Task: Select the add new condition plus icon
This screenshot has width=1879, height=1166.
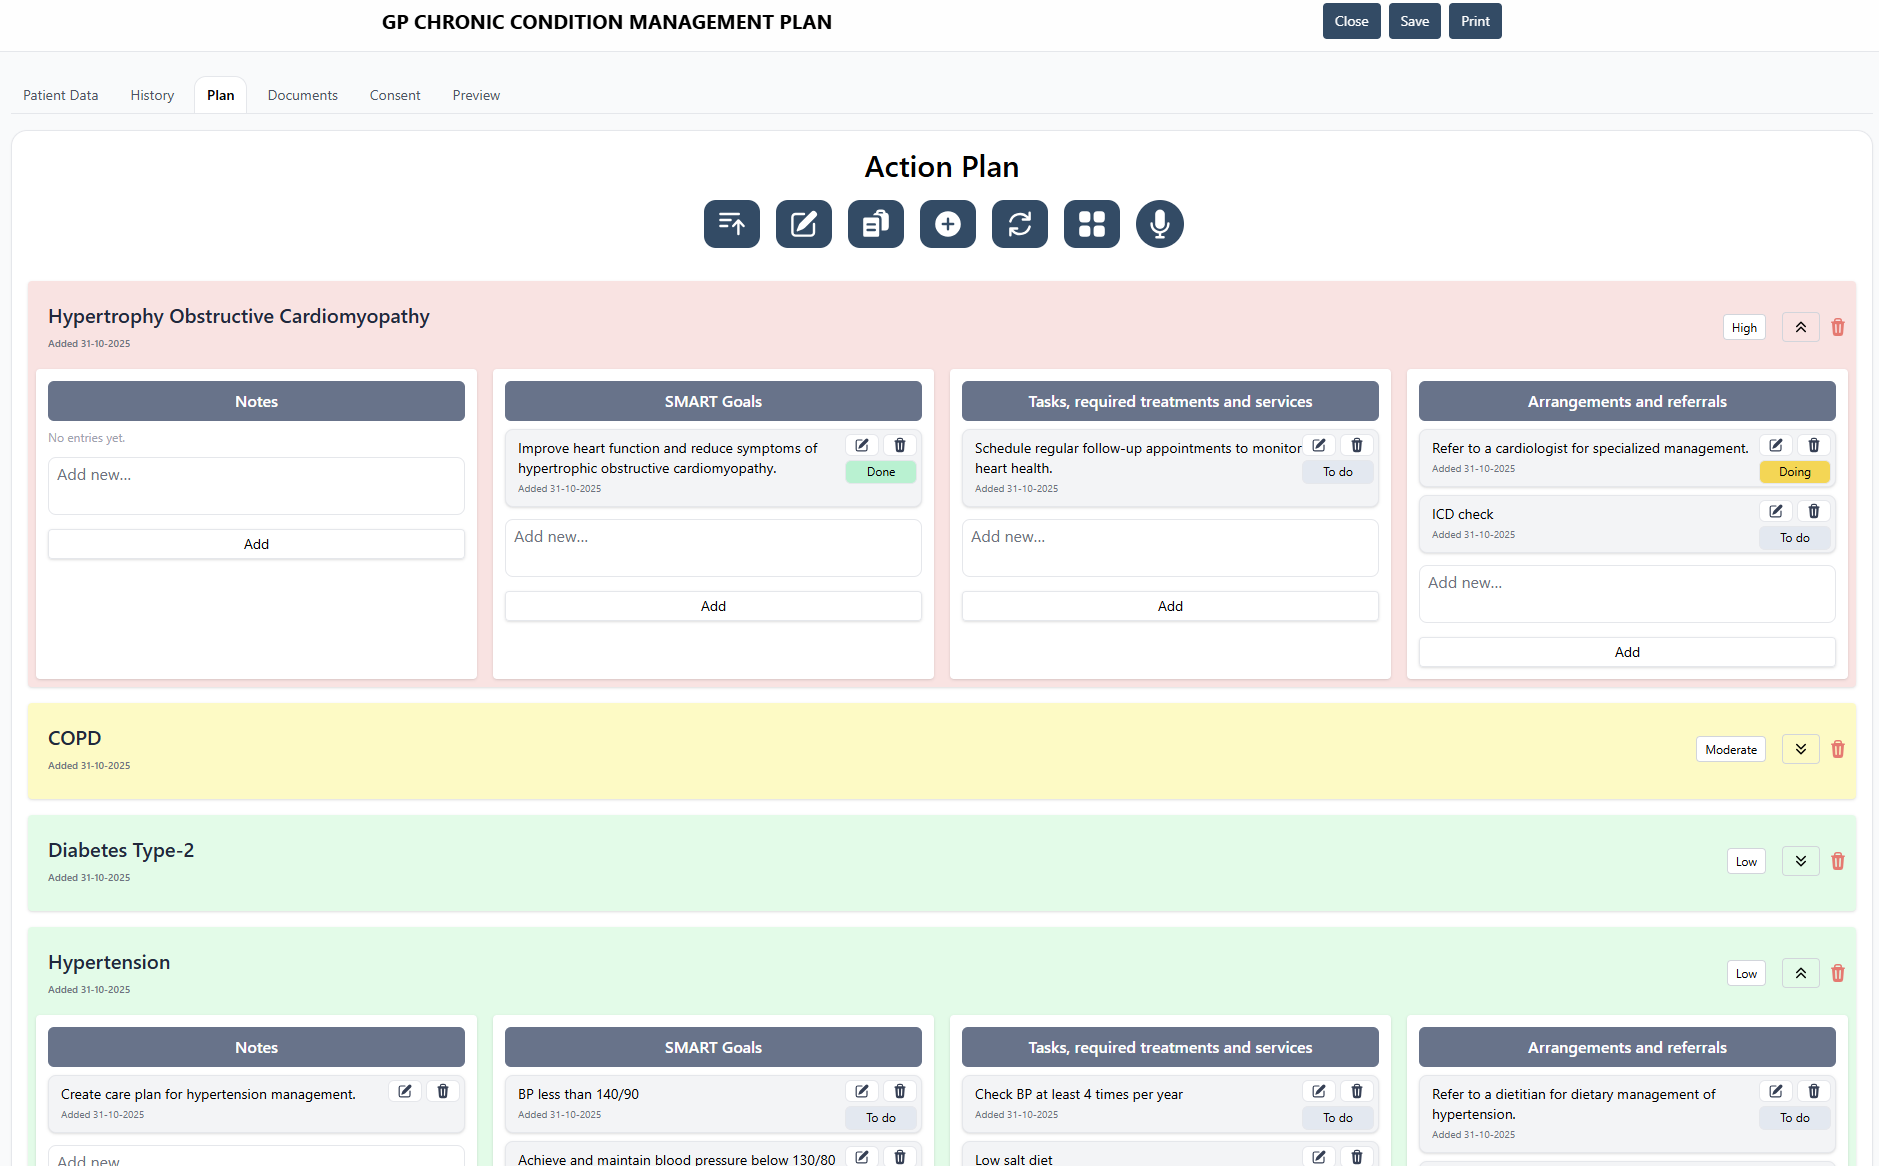Action: point(947,224)
